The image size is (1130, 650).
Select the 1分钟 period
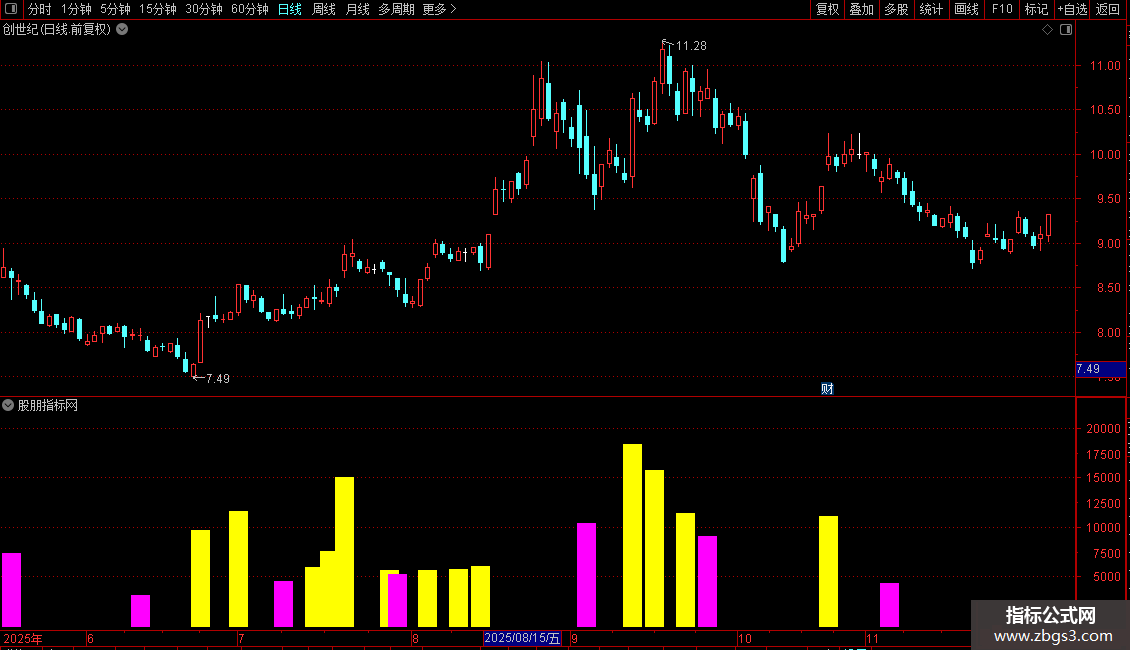click(76, 9)
